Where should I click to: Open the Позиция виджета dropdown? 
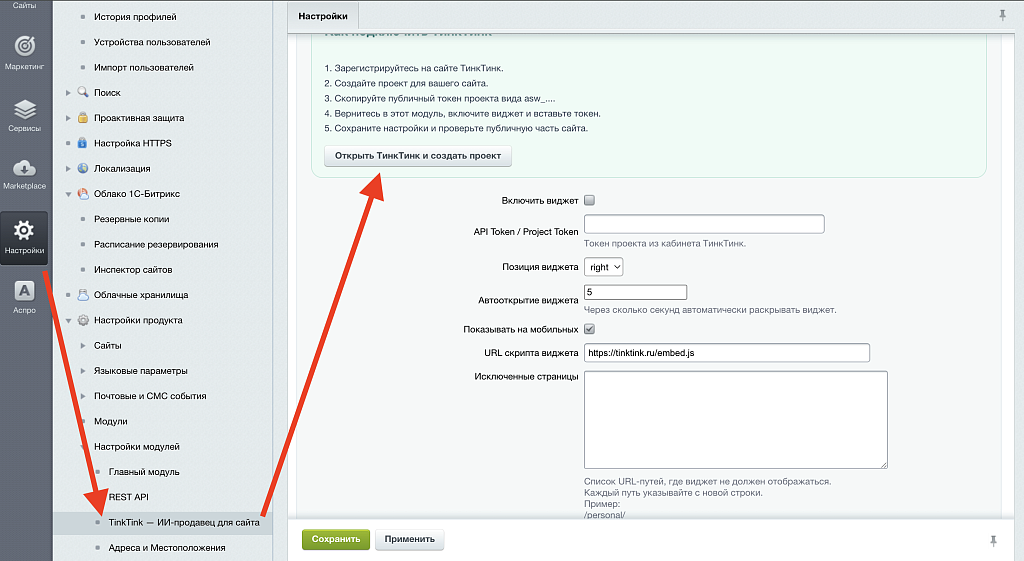(x=603, y=266)
